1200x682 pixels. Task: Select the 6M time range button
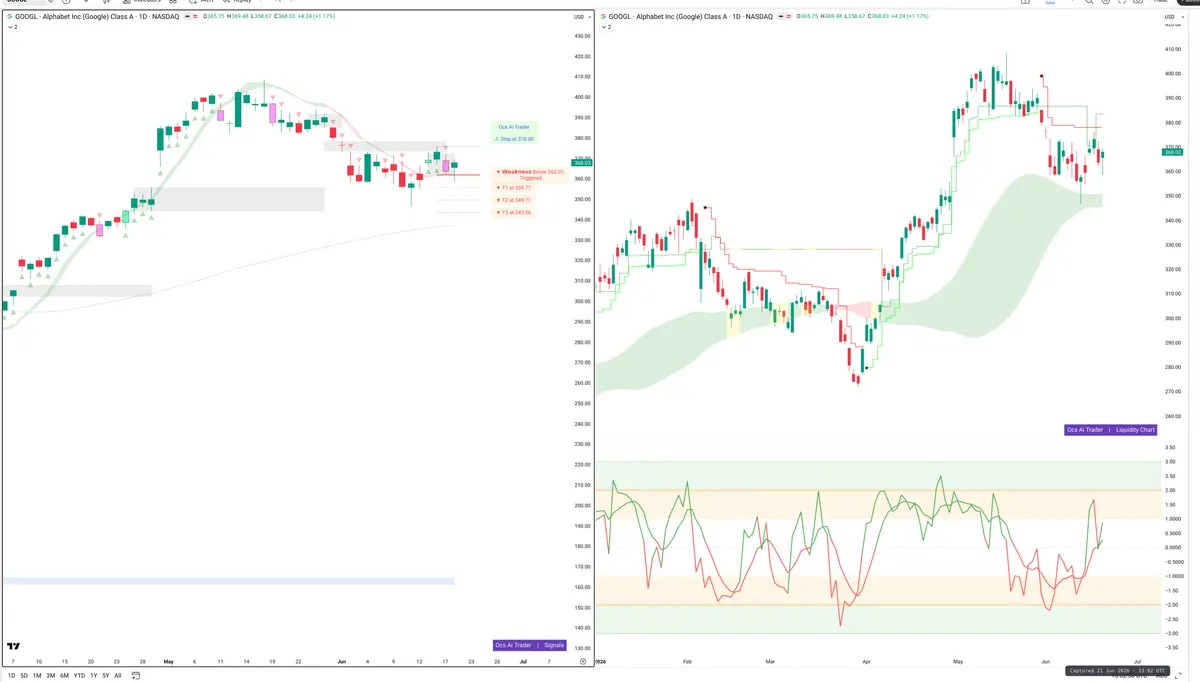tap(65, 675)
